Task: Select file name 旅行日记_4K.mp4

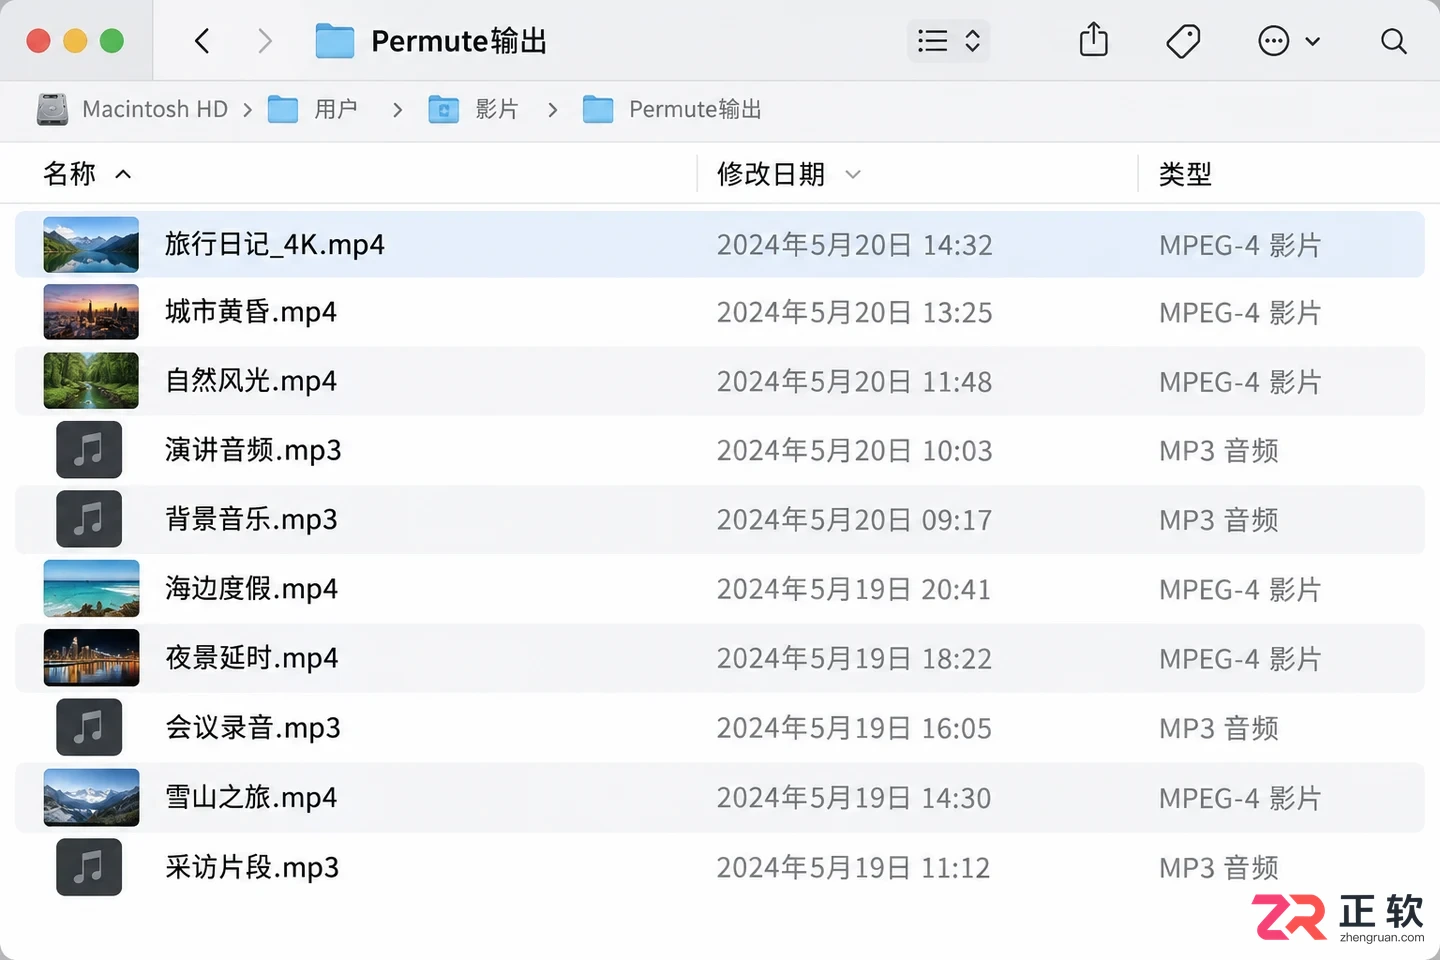Action: pyautogui.click(x=275, y=244)
